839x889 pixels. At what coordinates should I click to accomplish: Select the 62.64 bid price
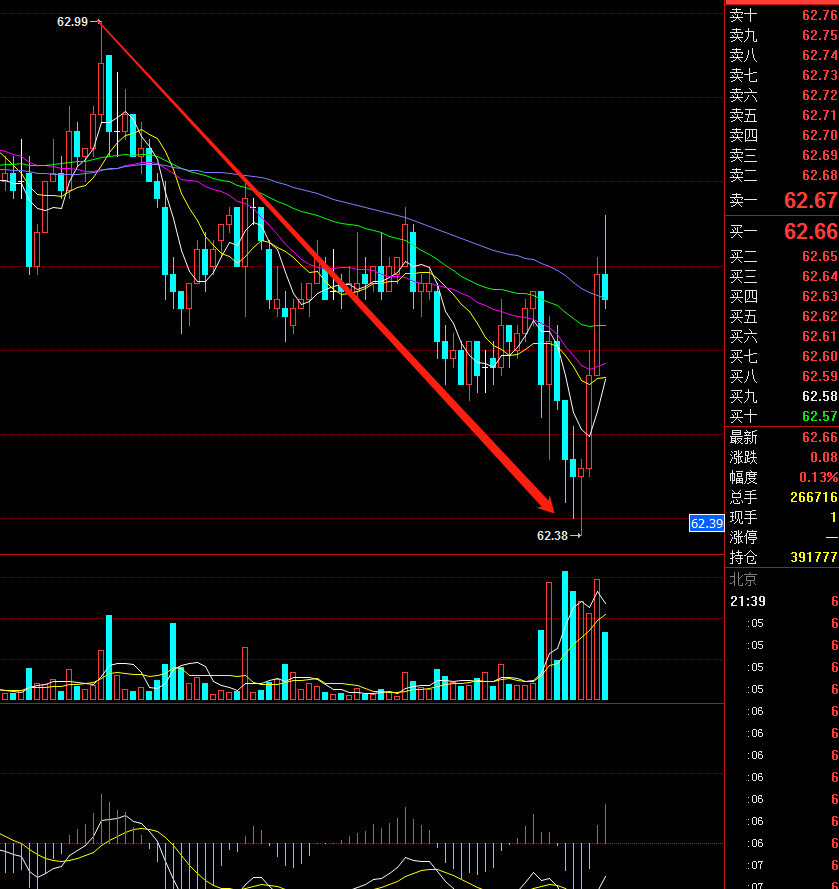point(820,276)
